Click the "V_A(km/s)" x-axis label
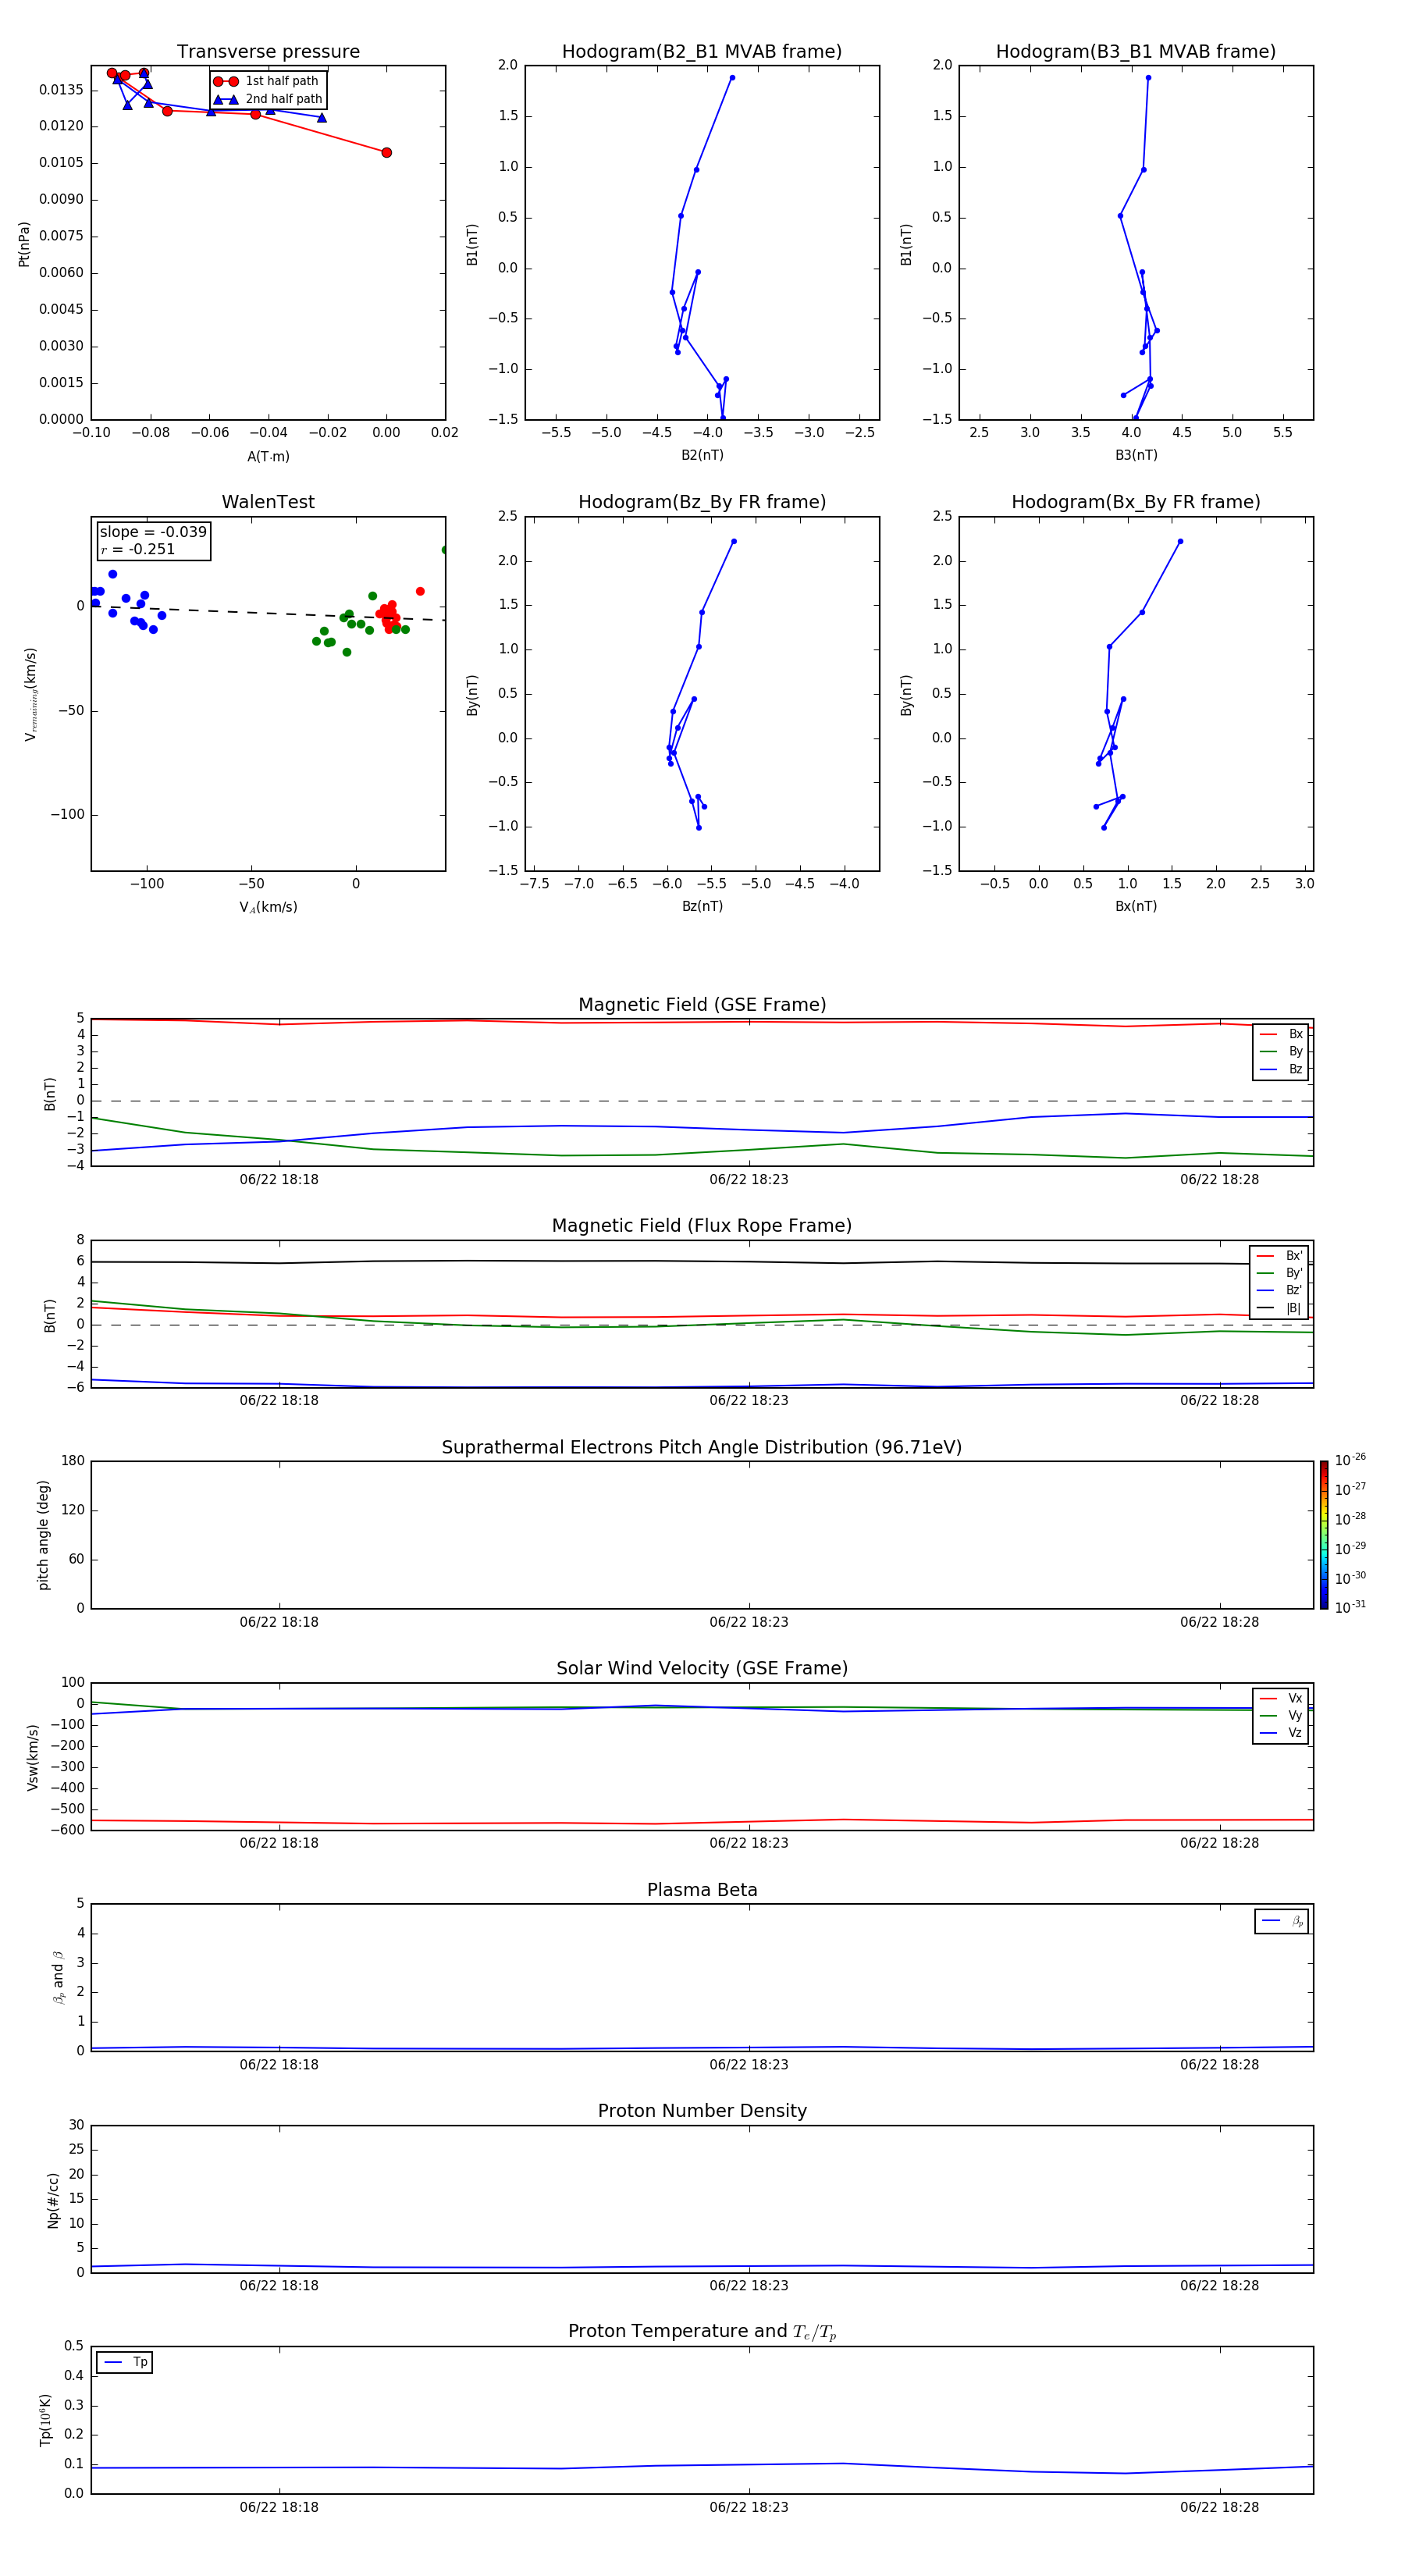 click(x=268, y=907)
